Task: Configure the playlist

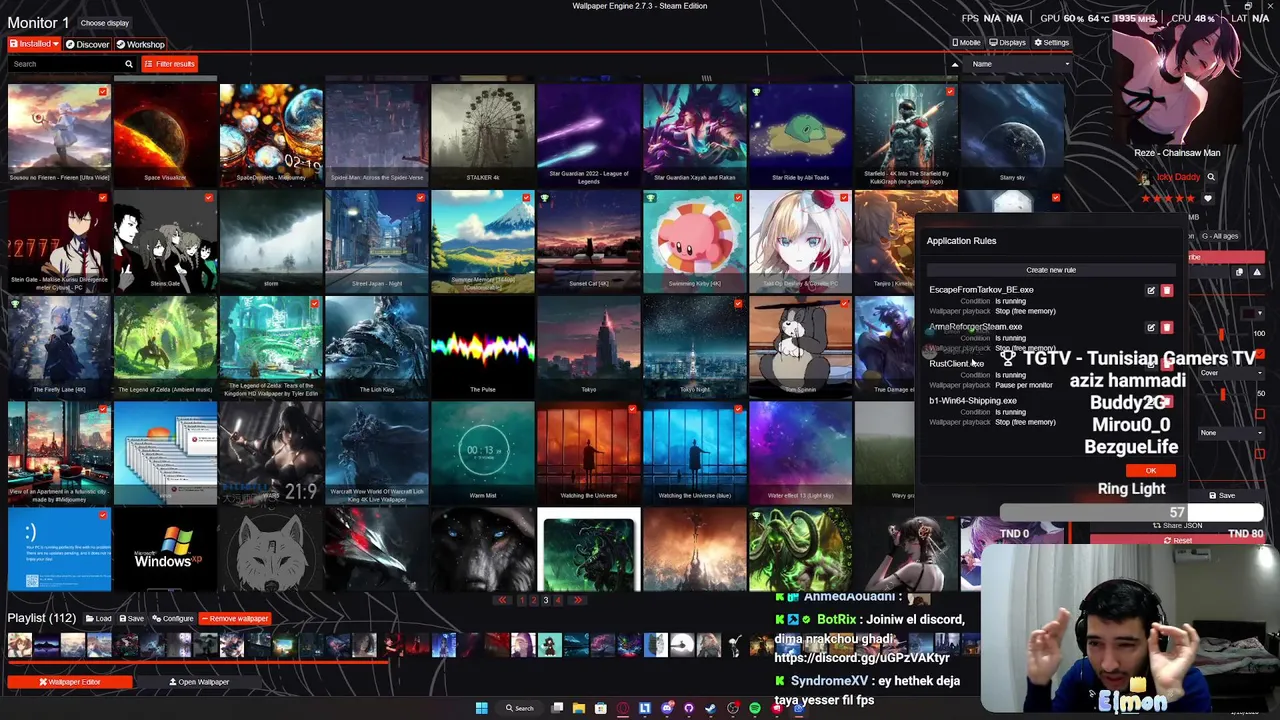Action: 172,618
